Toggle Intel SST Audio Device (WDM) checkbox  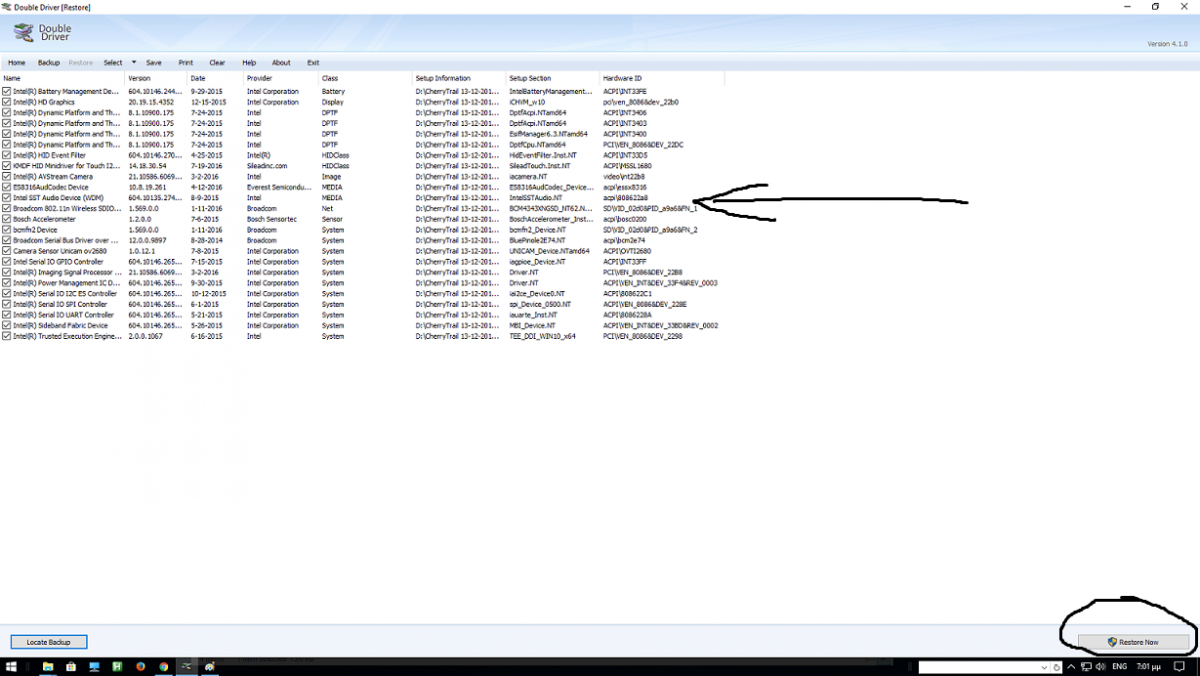coord(7,198)
